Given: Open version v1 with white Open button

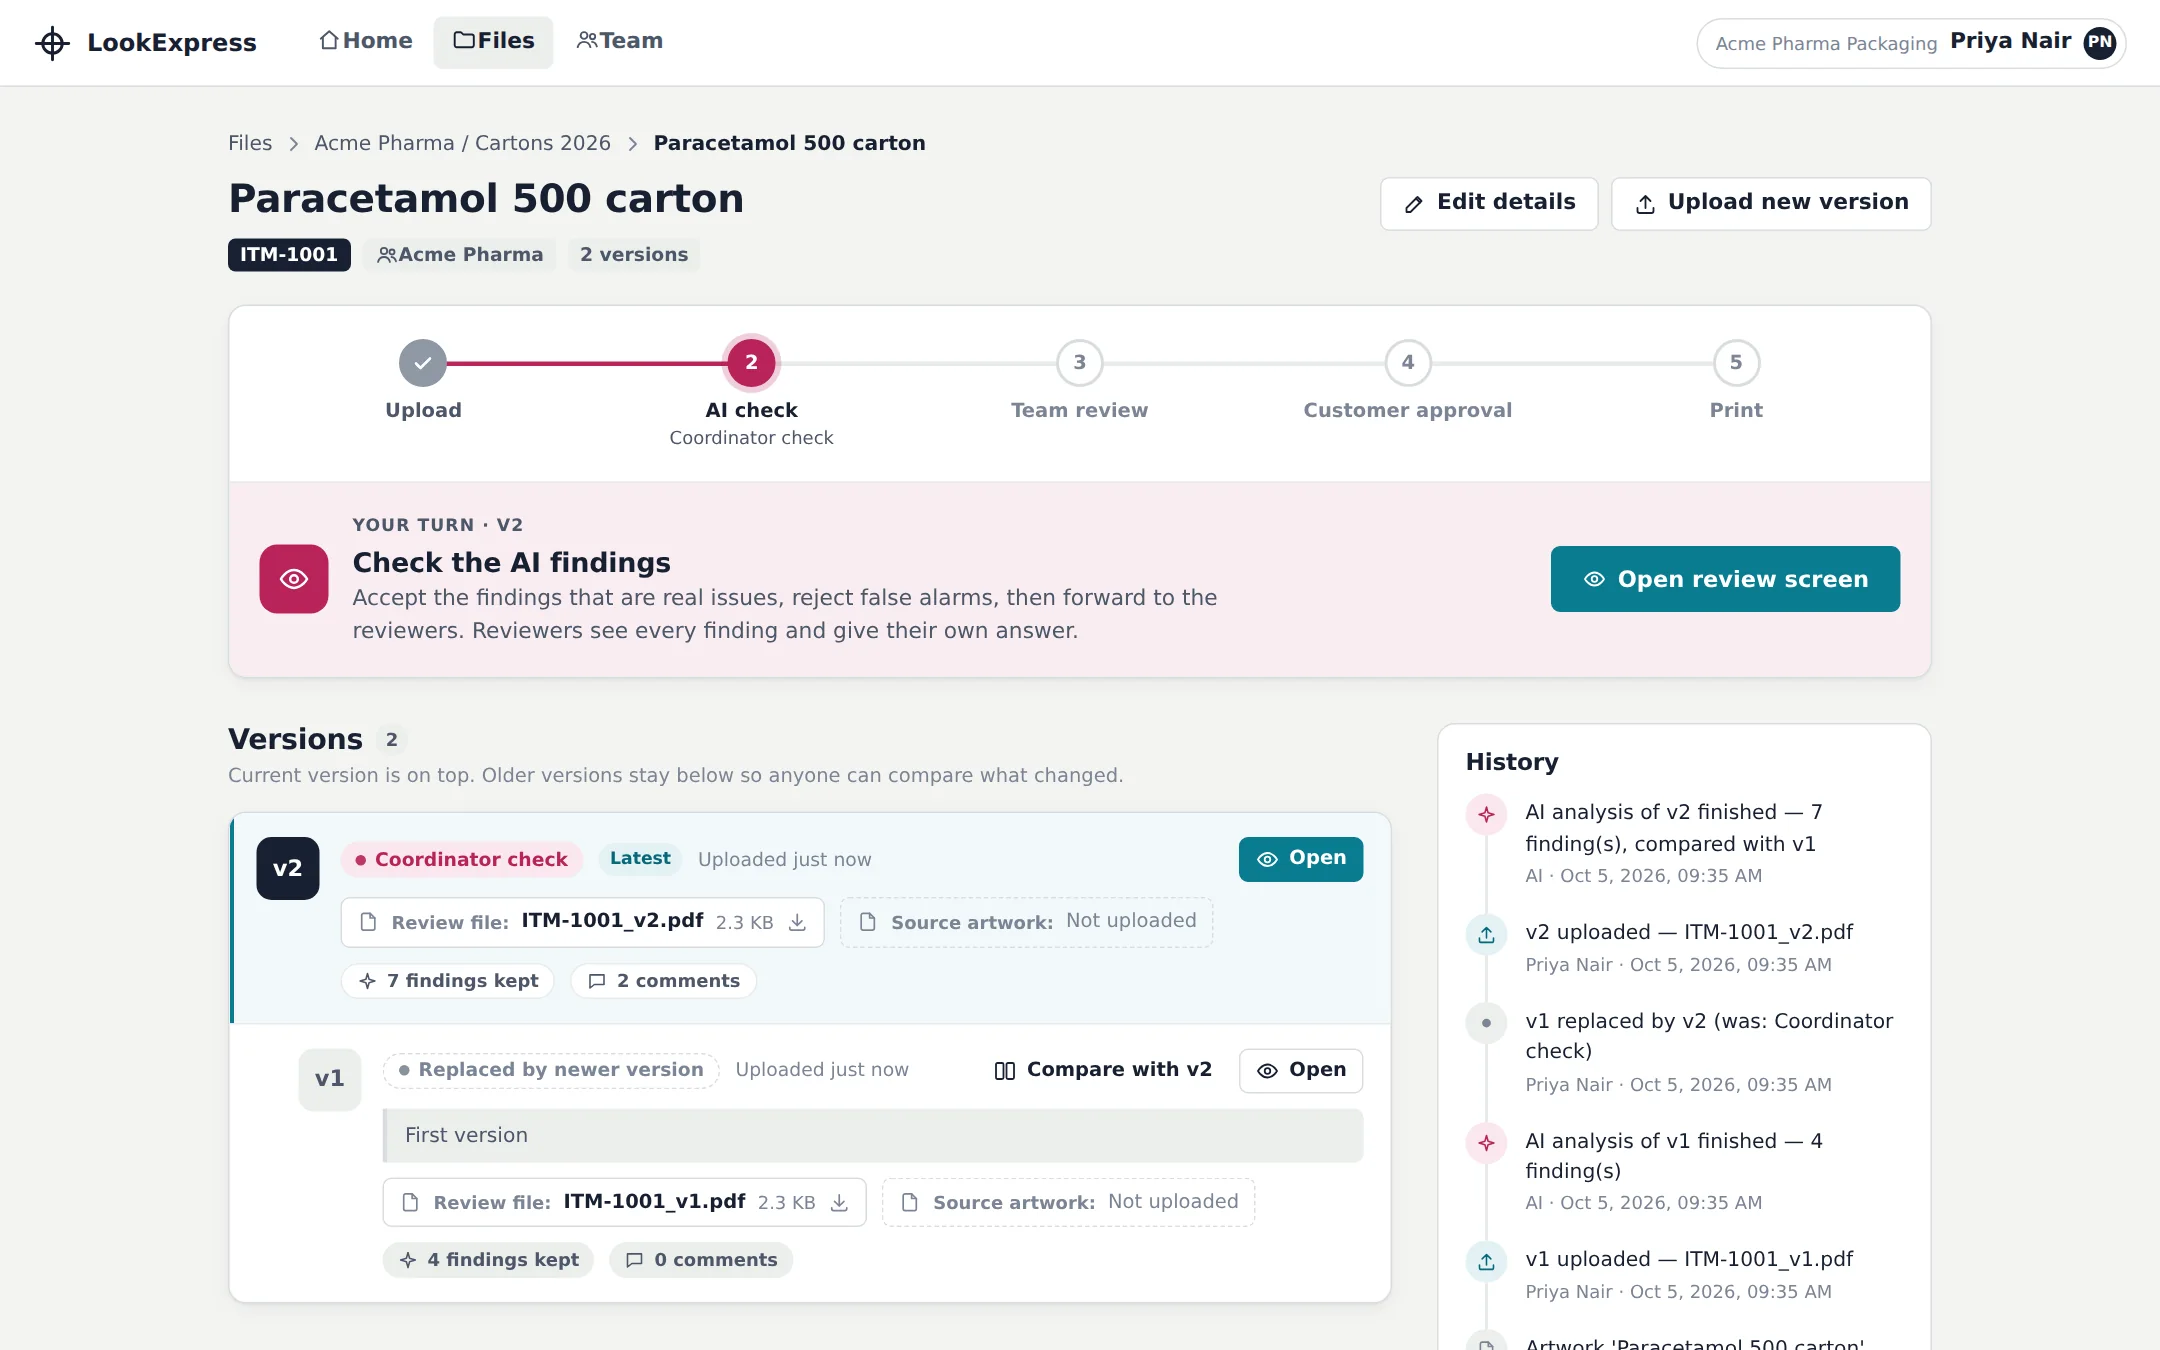Looking at the screenshot, I should 1301,1070.
